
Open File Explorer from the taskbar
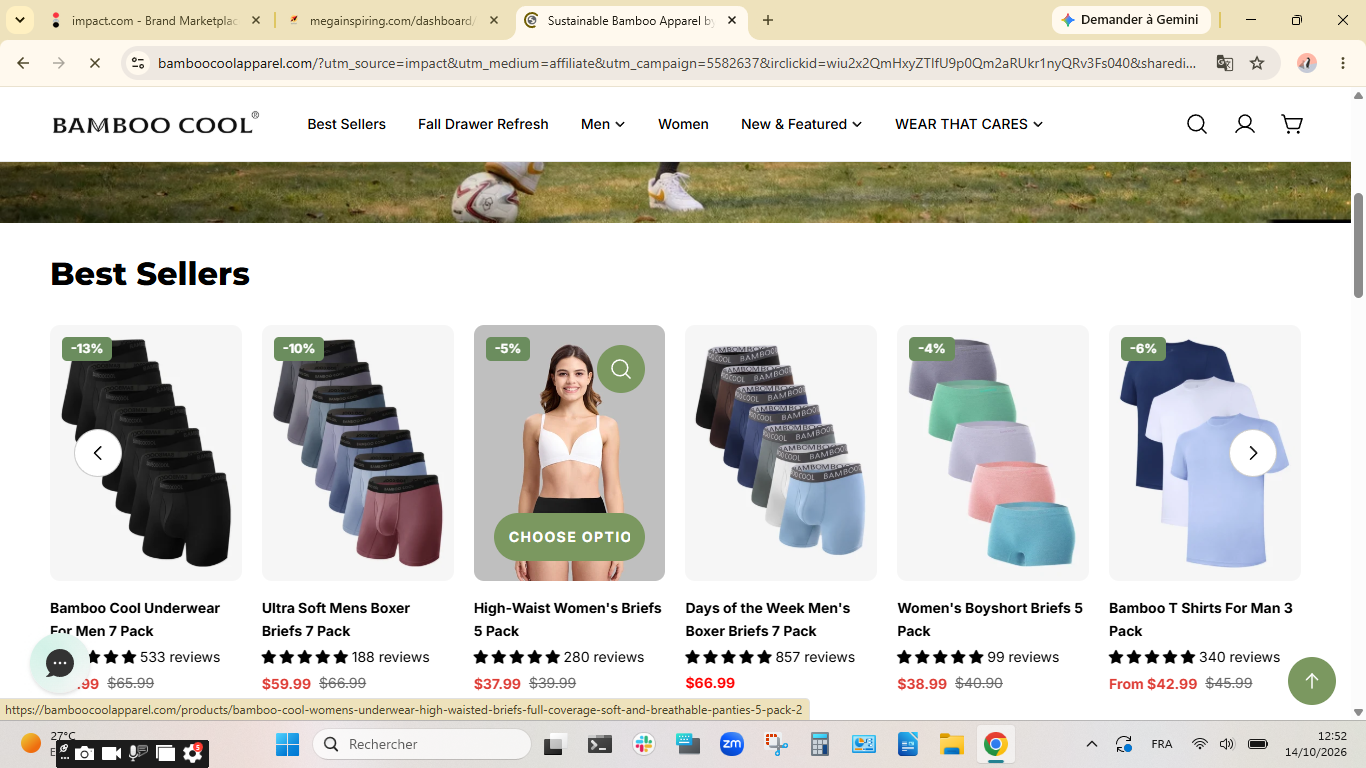click(x=951, y=744)
